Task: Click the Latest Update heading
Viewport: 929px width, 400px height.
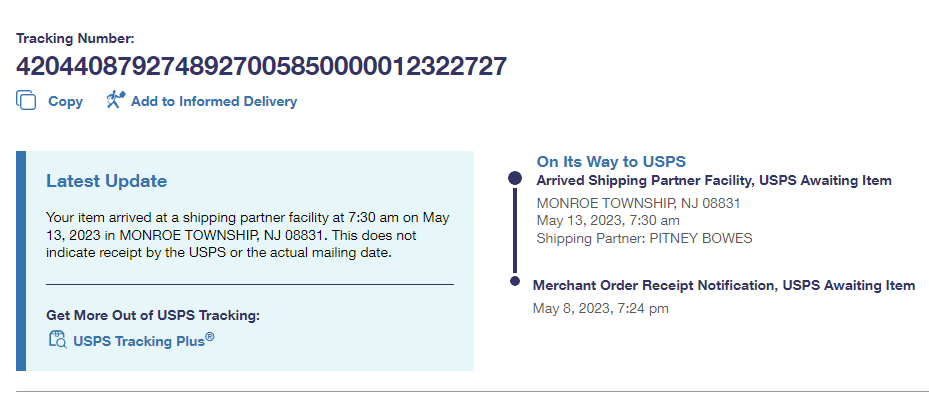Action: click(x=107, y=181)
